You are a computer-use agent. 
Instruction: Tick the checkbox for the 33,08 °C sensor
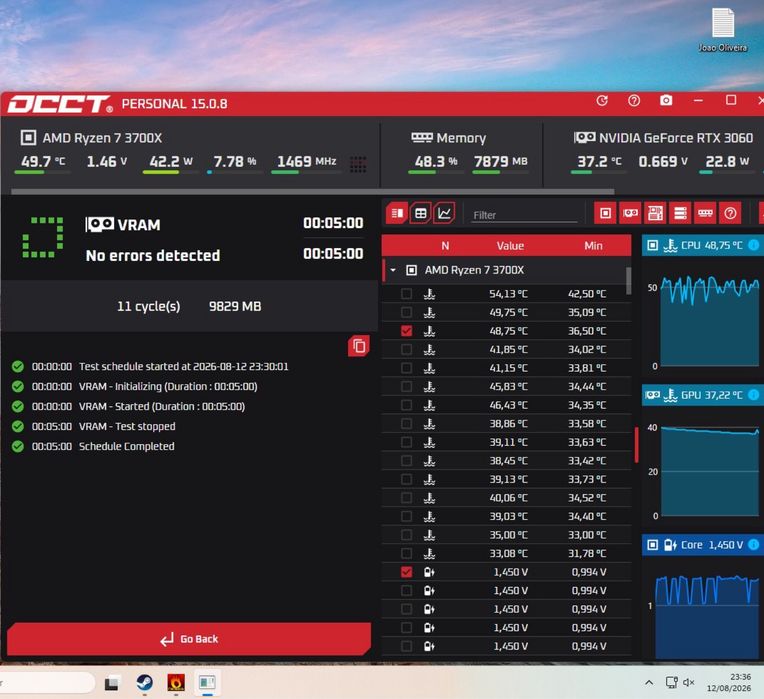tap(406, 553)
